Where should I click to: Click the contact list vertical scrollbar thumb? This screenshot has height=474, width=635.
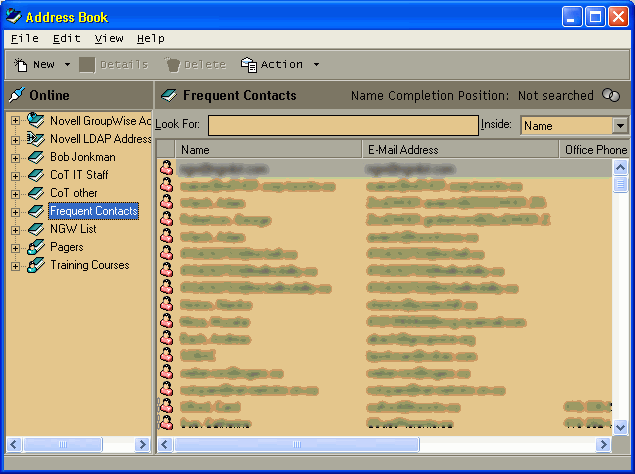[x=620, y=184]
